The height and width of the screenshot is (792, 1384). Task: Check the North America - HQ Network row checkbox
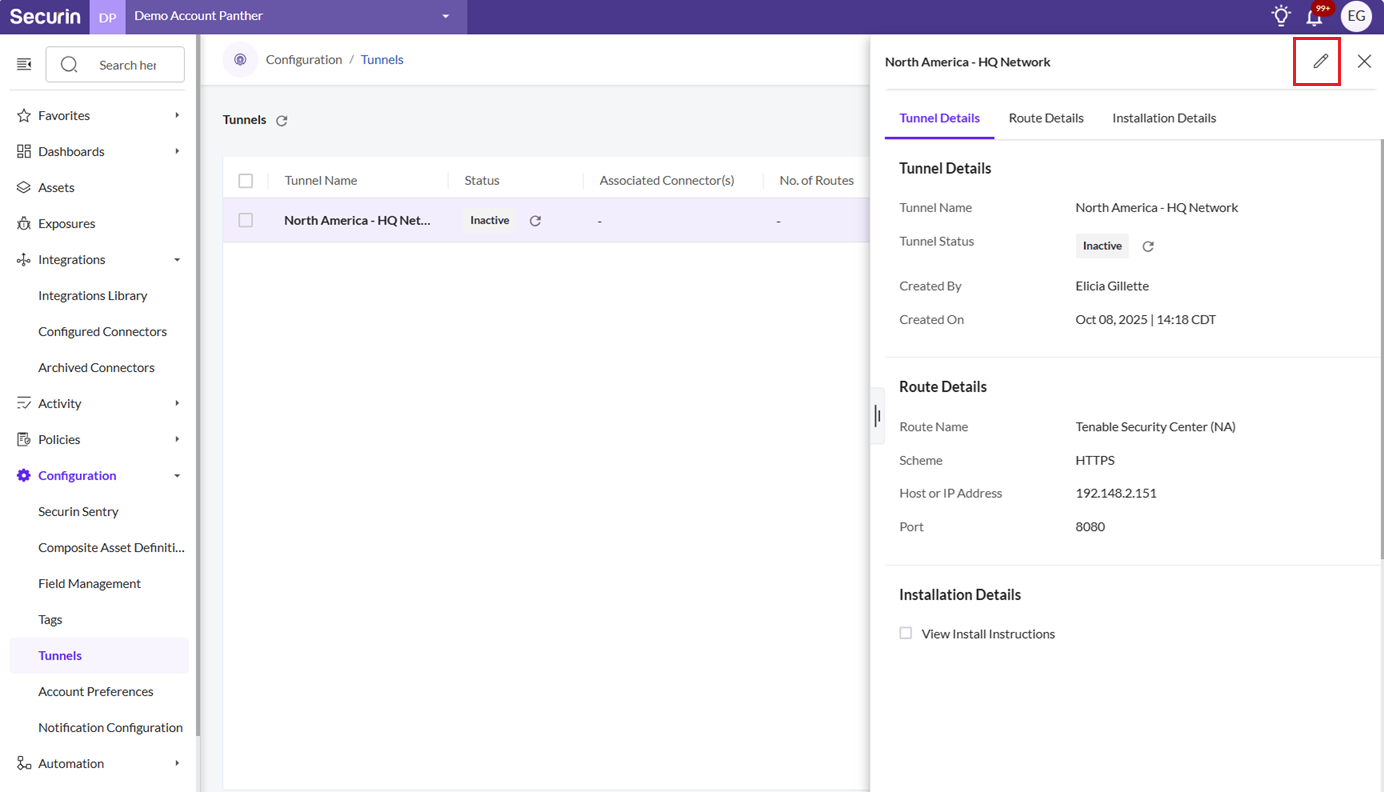click(246, 220)
